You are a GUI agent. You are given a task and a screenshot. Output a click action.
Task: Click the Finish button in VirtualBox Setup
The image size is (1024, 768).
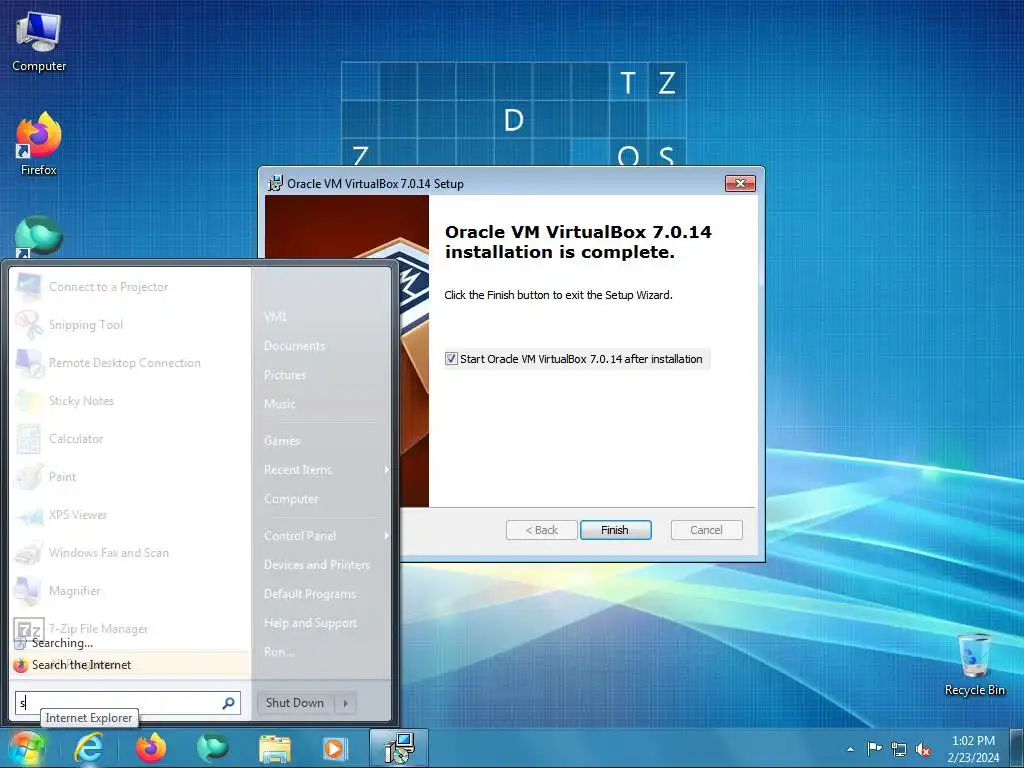[x=615, y=530]
